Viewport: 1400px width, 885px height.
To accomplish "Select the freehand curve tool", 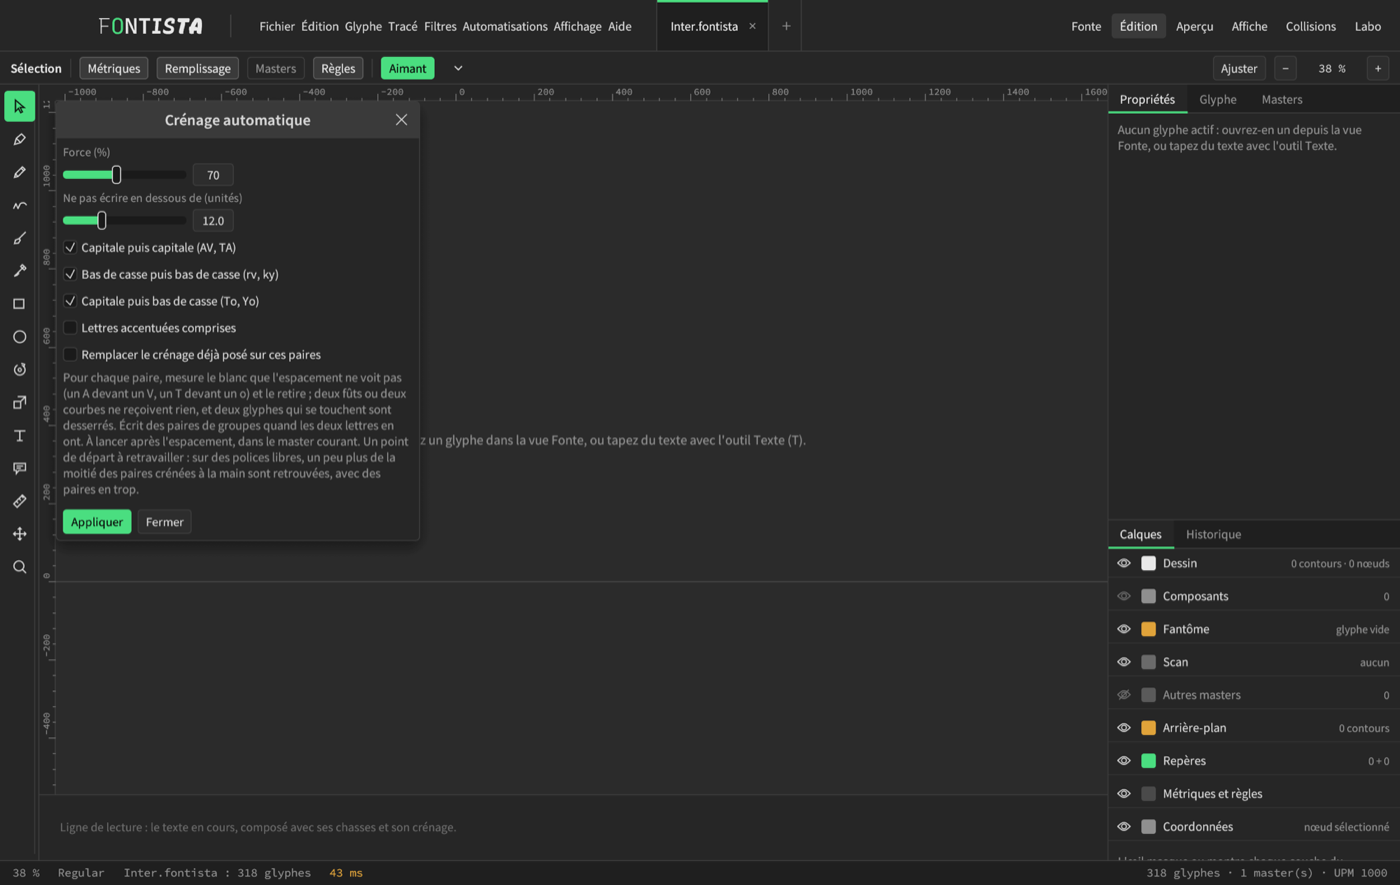I will pyautogui.click(x=19, y=205).
